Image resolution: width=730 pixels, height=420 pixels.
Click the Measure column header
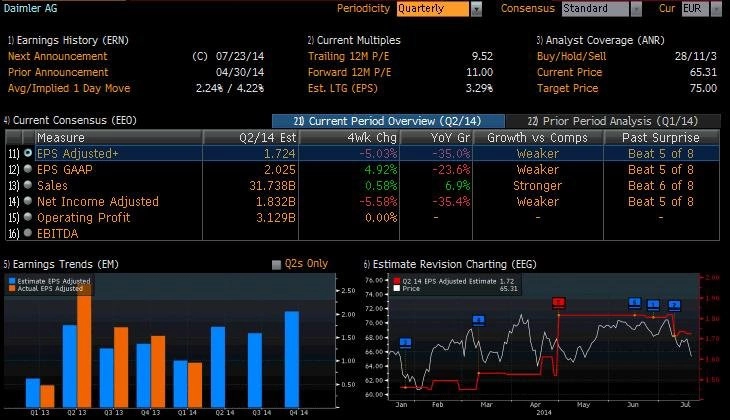point(119,137)
